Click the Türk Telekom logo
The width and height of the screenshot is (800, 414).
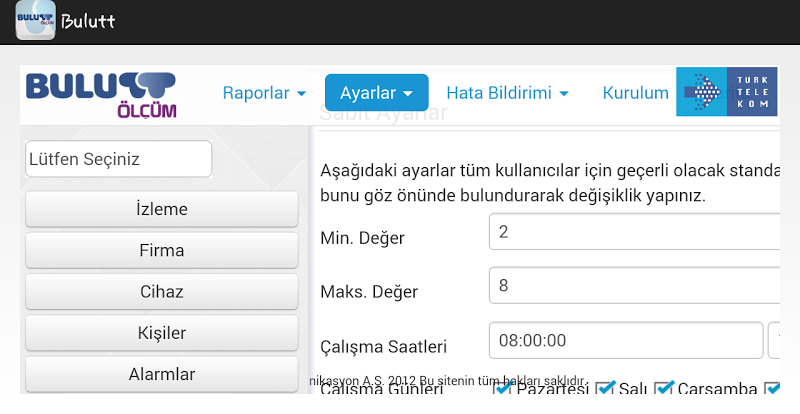coord(727,92)
